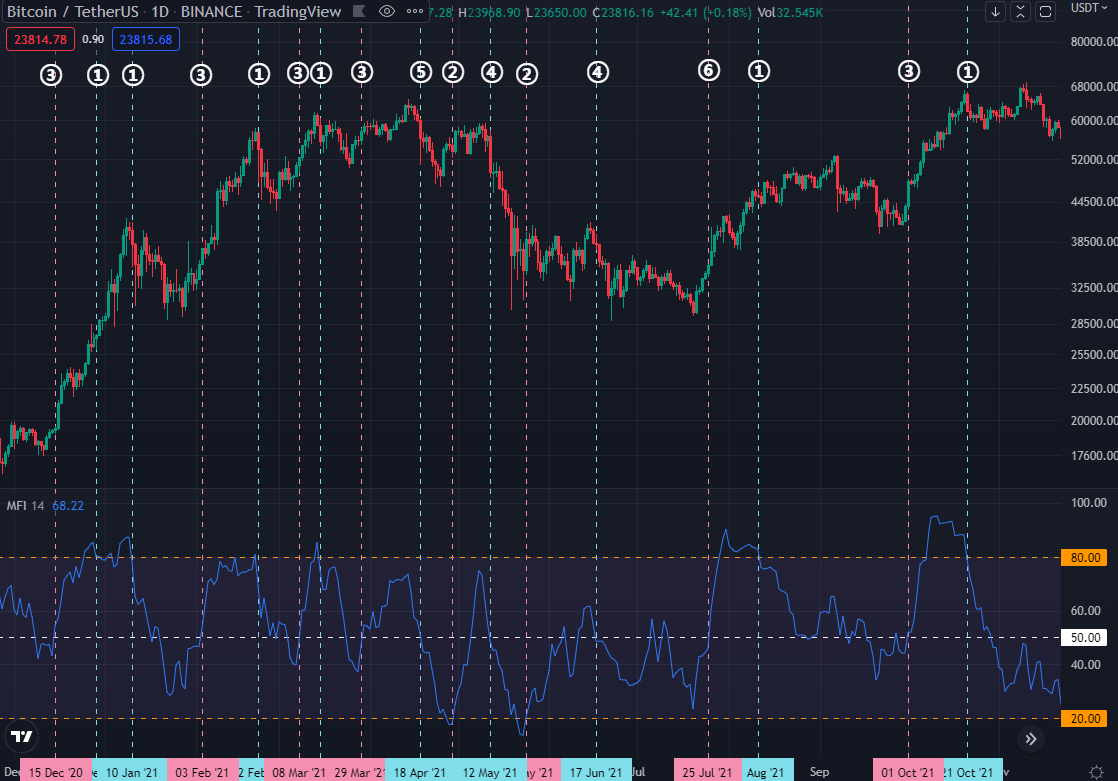Click the MFI value 68.22
Screen dimensions: 1118x781
(x=68, y=506)
